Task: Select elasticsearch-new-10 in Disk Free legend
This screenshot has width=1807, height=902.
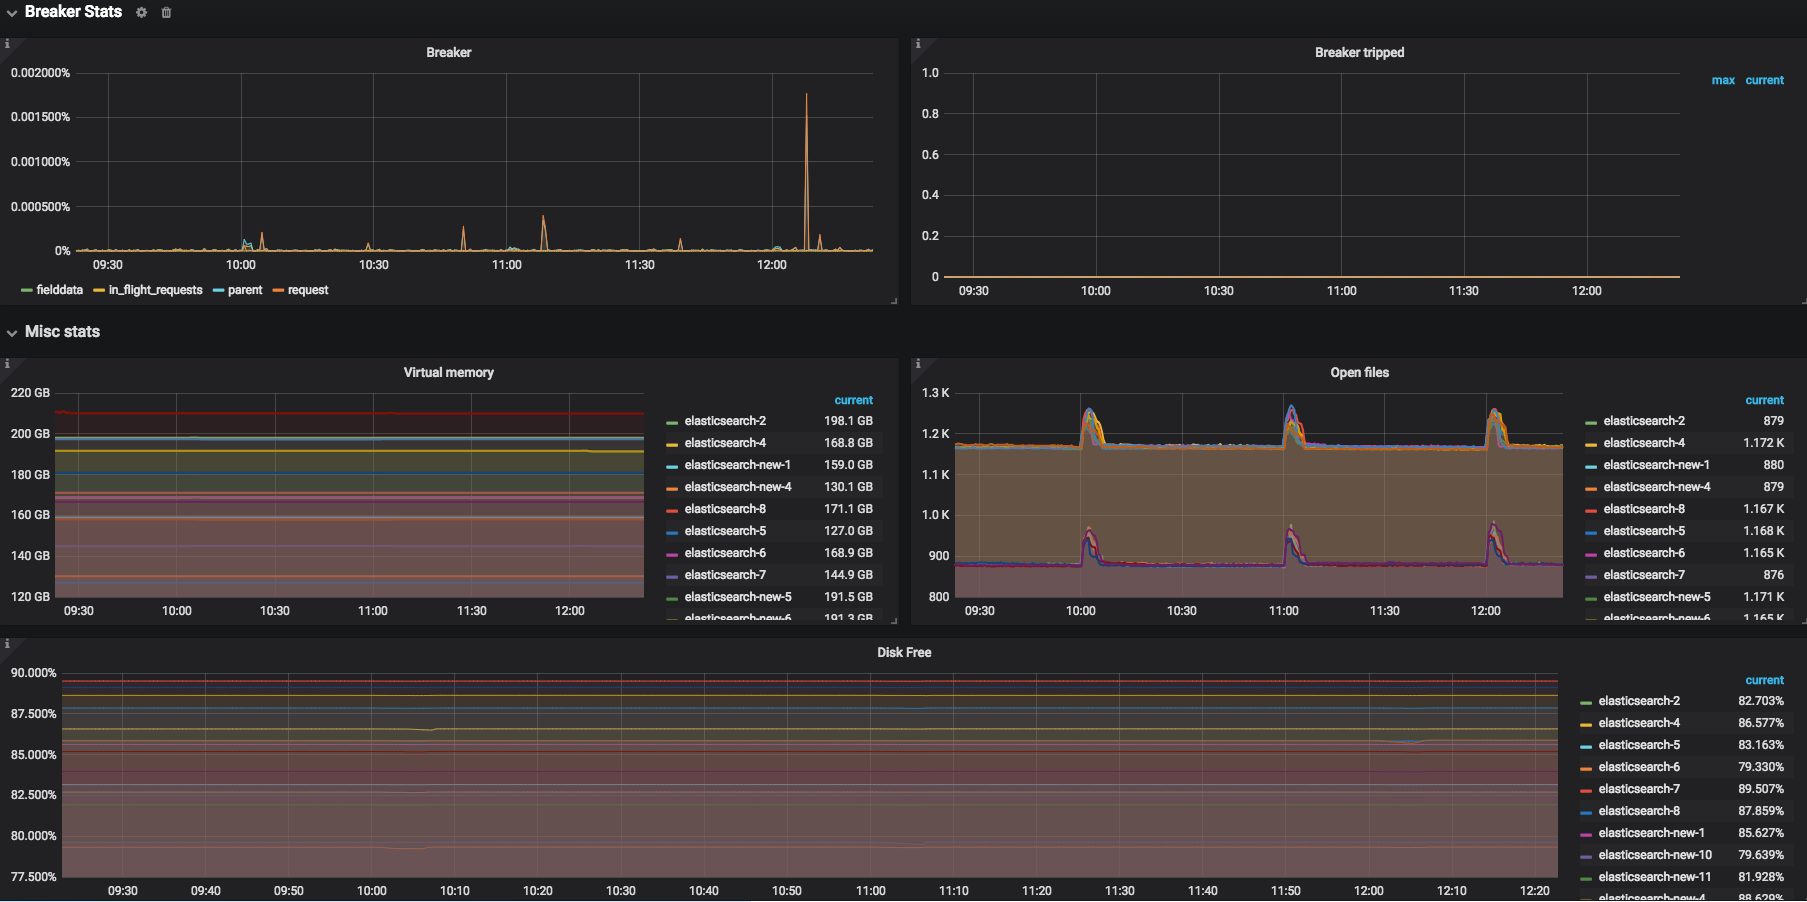Action: pyautogui.click(x=1654, y=855)
